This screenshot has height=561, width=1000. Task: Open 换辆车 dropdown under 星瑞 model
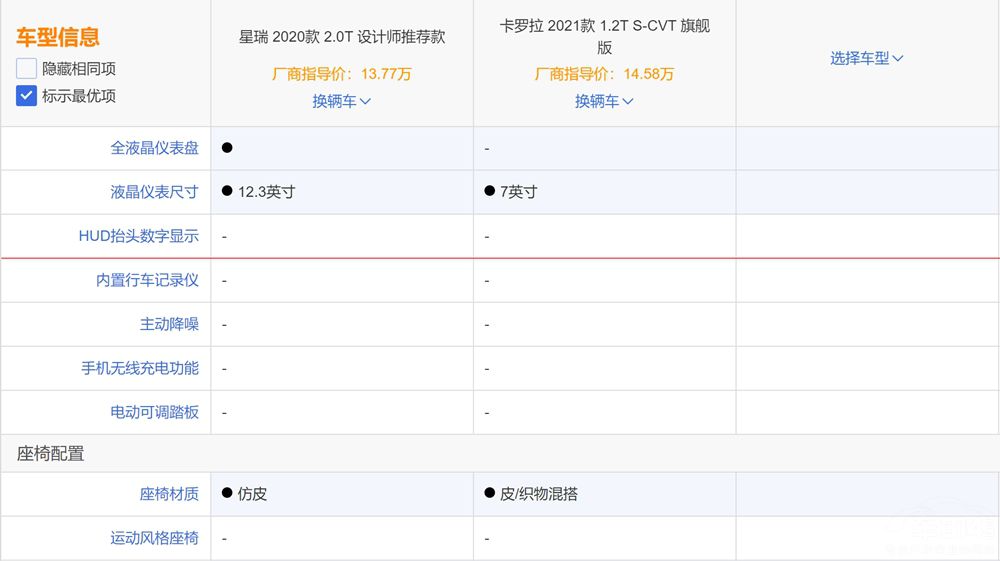341,101
